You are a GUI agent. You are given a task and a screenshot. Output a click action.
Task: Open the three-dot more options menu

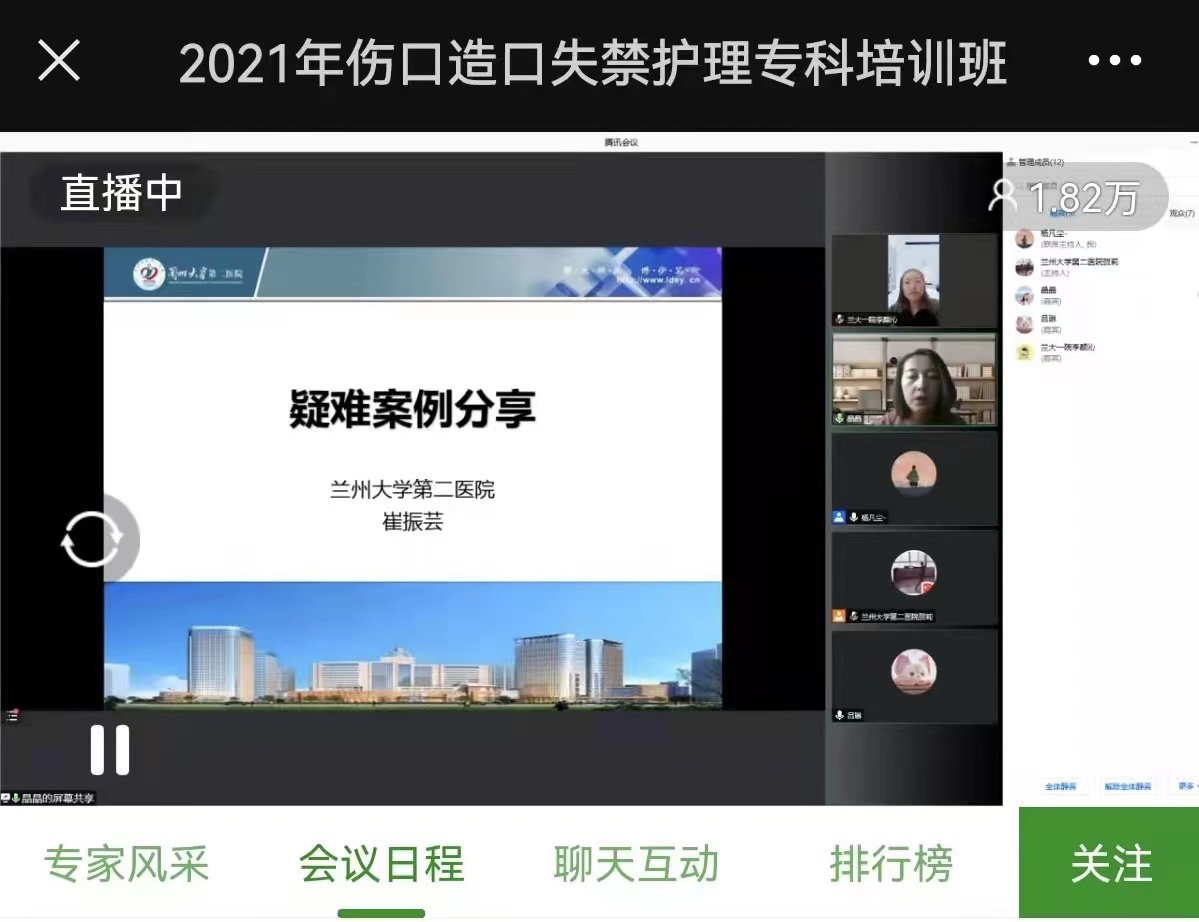1115,60
